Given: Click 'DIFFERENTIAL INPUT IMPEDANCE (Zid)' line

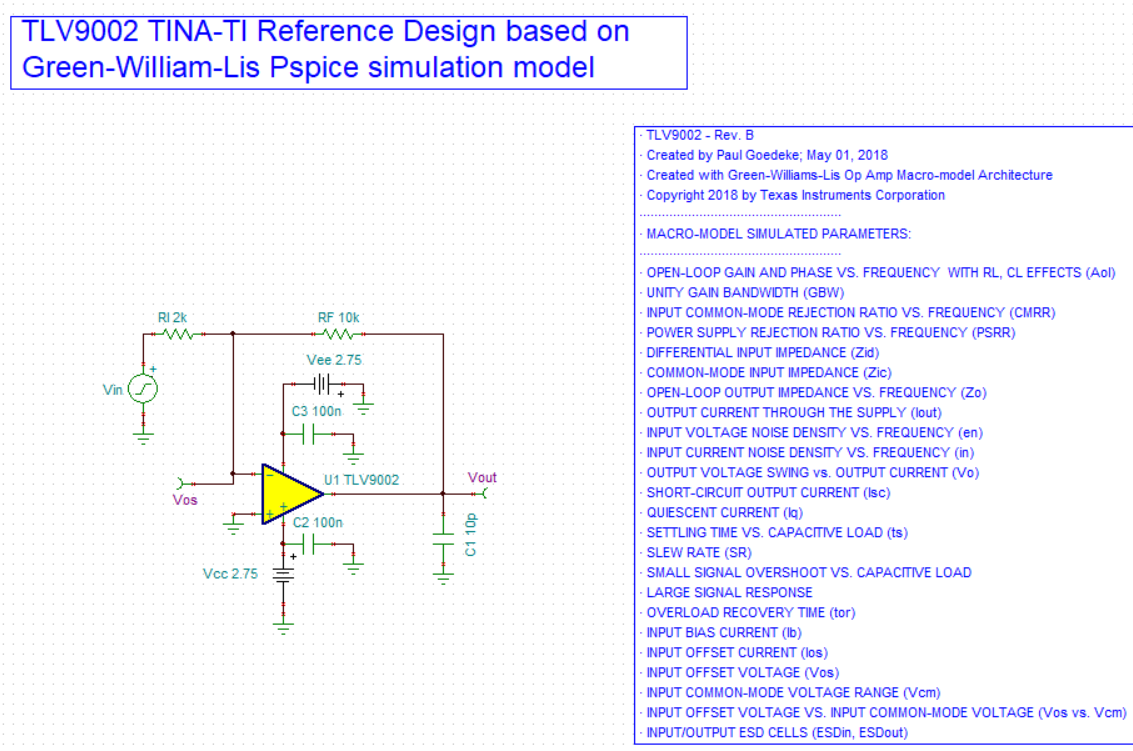Looking at the screenshot, I should 762,353.
